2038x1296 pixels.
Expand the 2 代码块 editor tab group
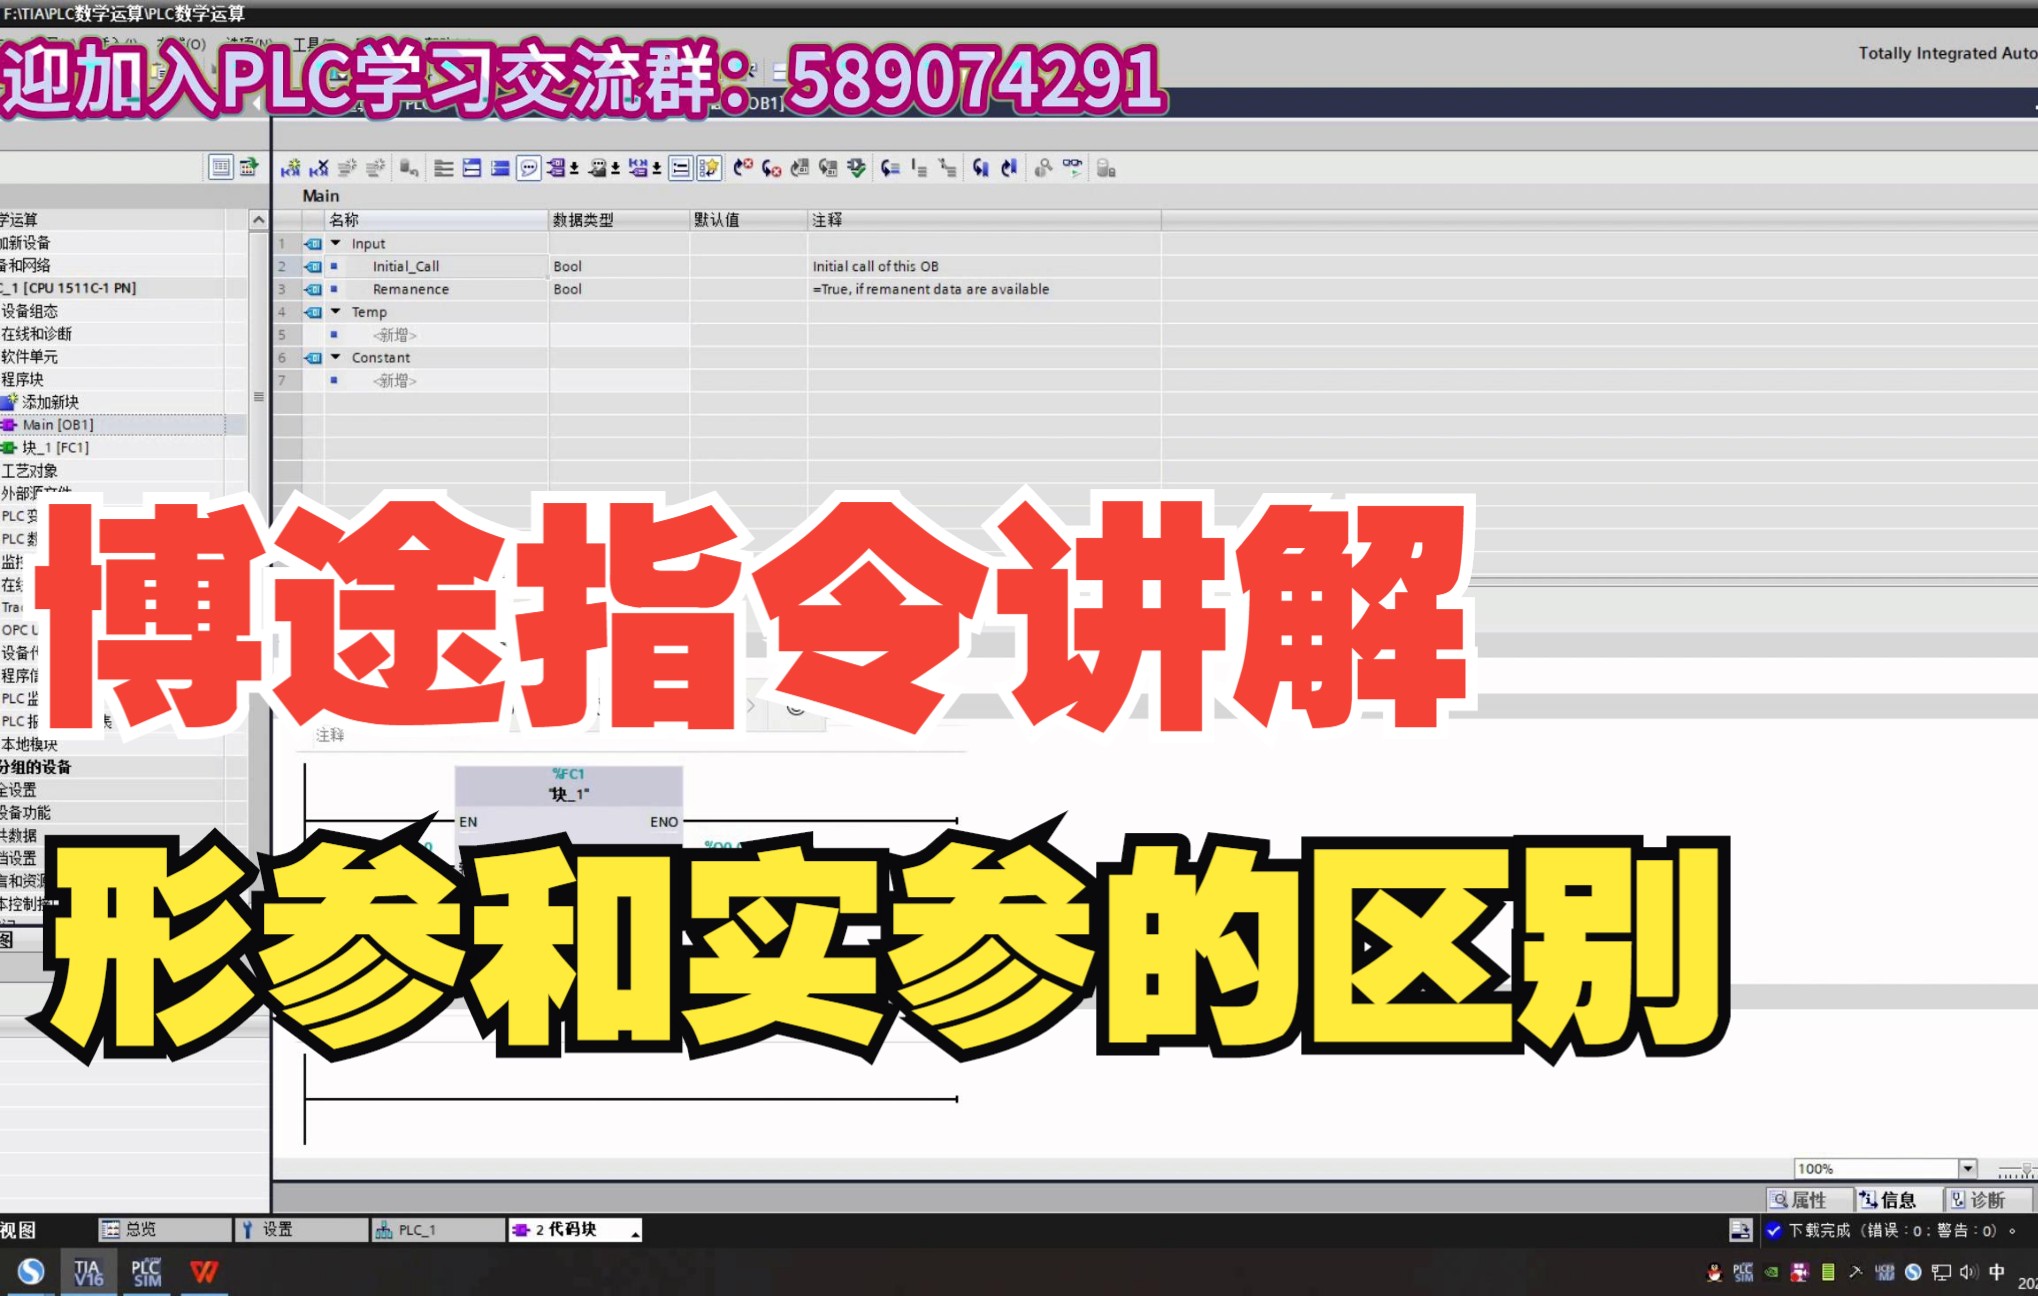tap(634, 1233)
